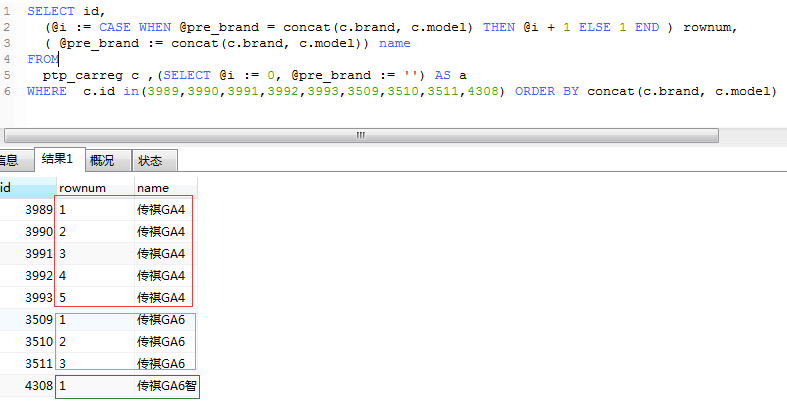The image size is (787, 403).
Task: Click the value 4308 in the IN list
Action: 483,91
